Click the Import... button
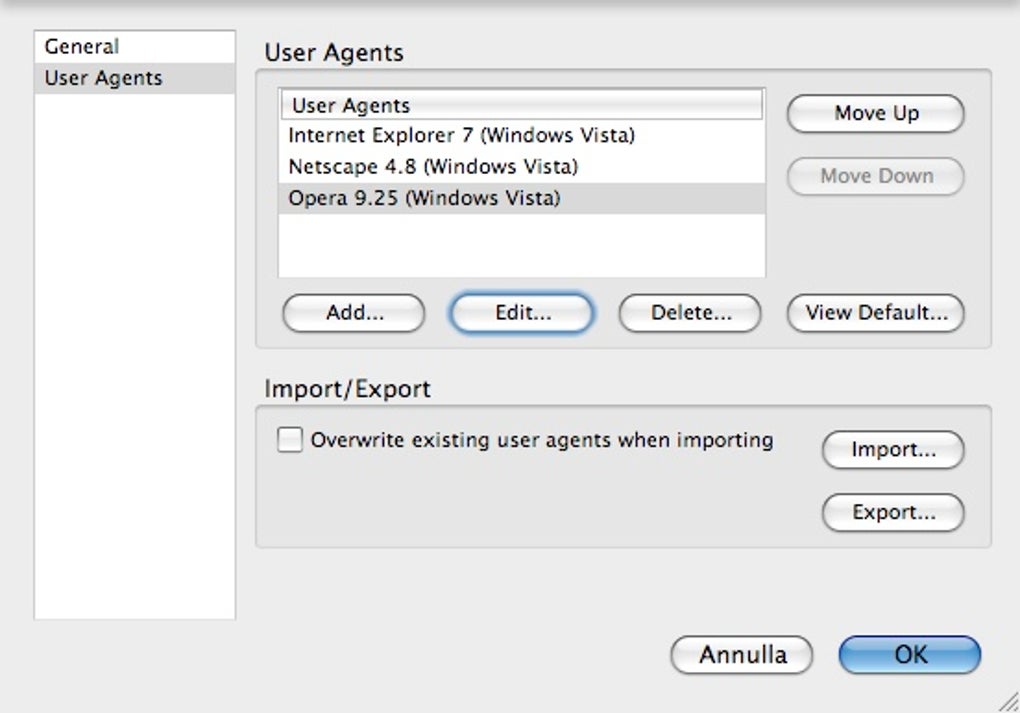Viewport: 1020px width, 713px height. pos(893,450)
